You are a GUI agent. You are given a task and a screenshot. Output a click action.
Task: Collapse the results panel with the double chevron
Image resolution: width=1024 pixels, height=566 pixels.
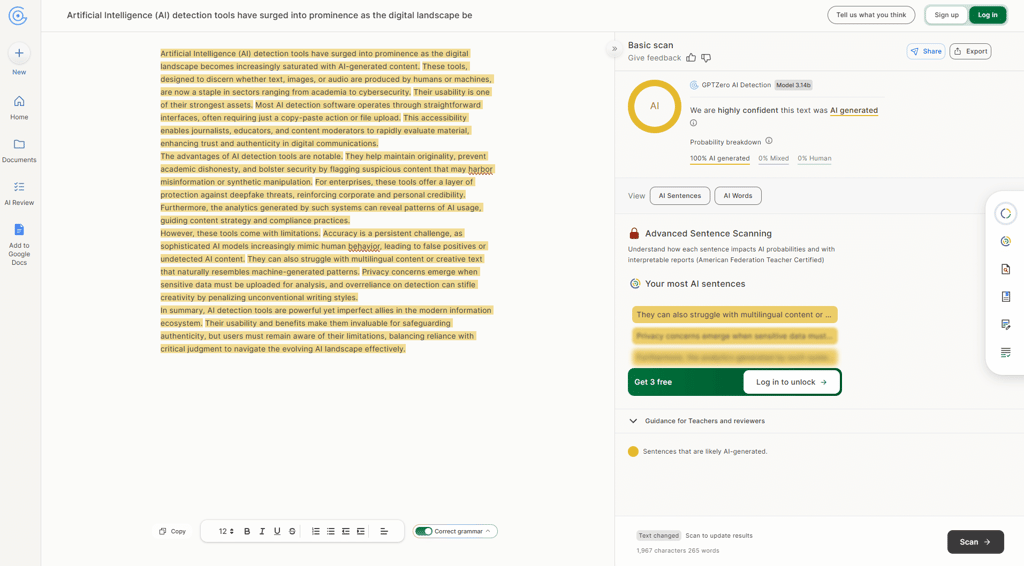pos(614,49)
